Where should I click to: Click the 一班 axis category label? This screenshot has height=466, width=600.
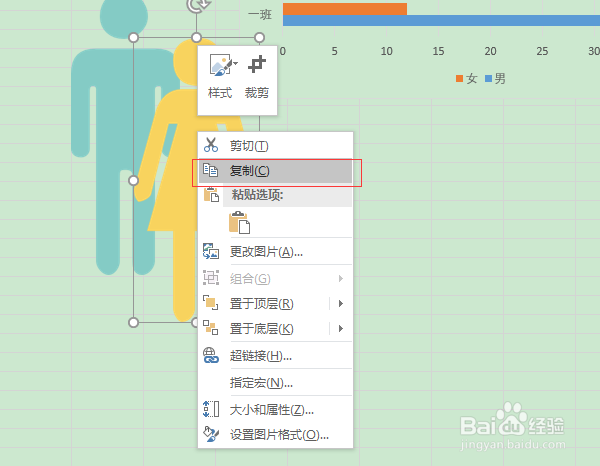[x=260, y=15]
